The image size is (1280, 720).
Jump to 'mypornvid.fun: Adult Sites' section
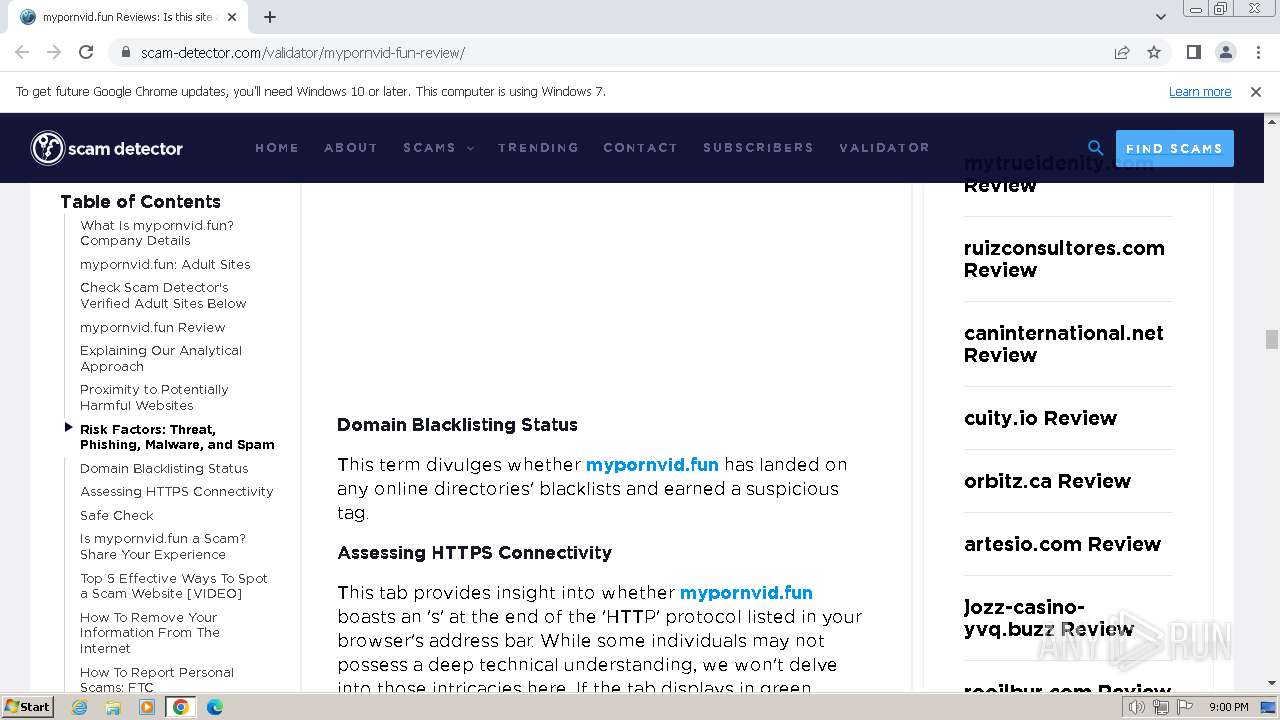click(165, 264)
